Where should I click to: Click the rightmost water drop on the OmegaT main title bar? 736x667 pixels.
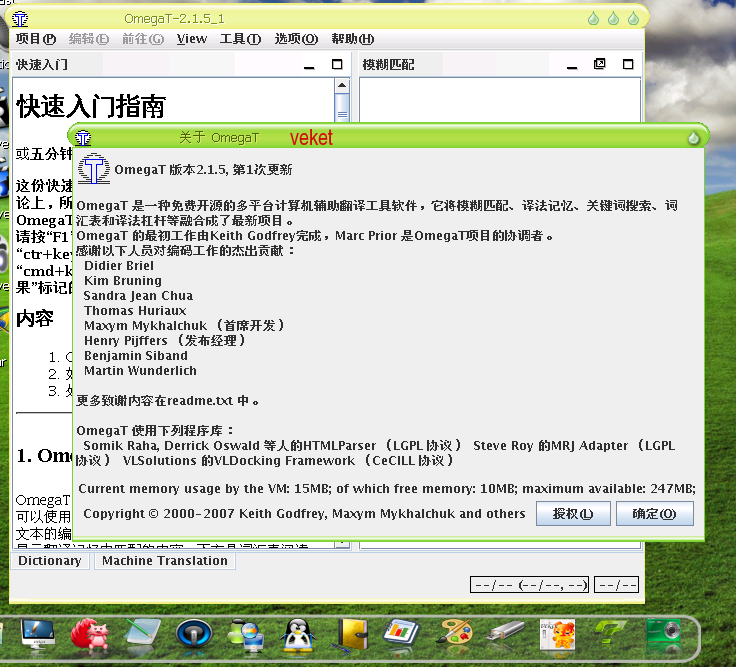tap(633, 18)
